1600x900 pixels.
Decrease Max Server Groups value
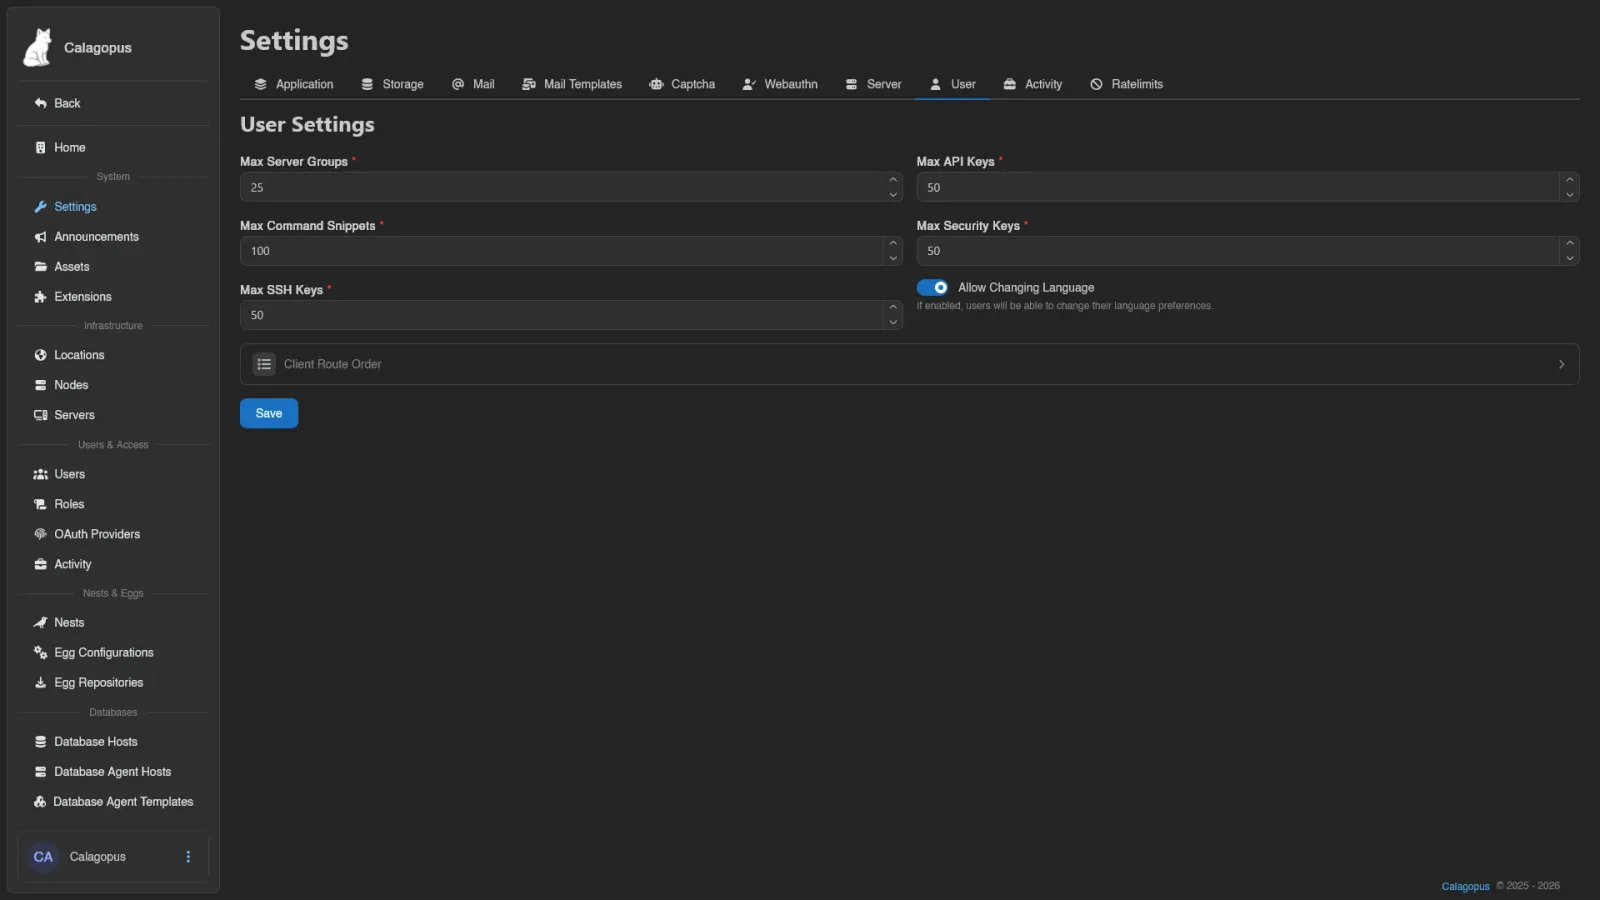[893, 194]
